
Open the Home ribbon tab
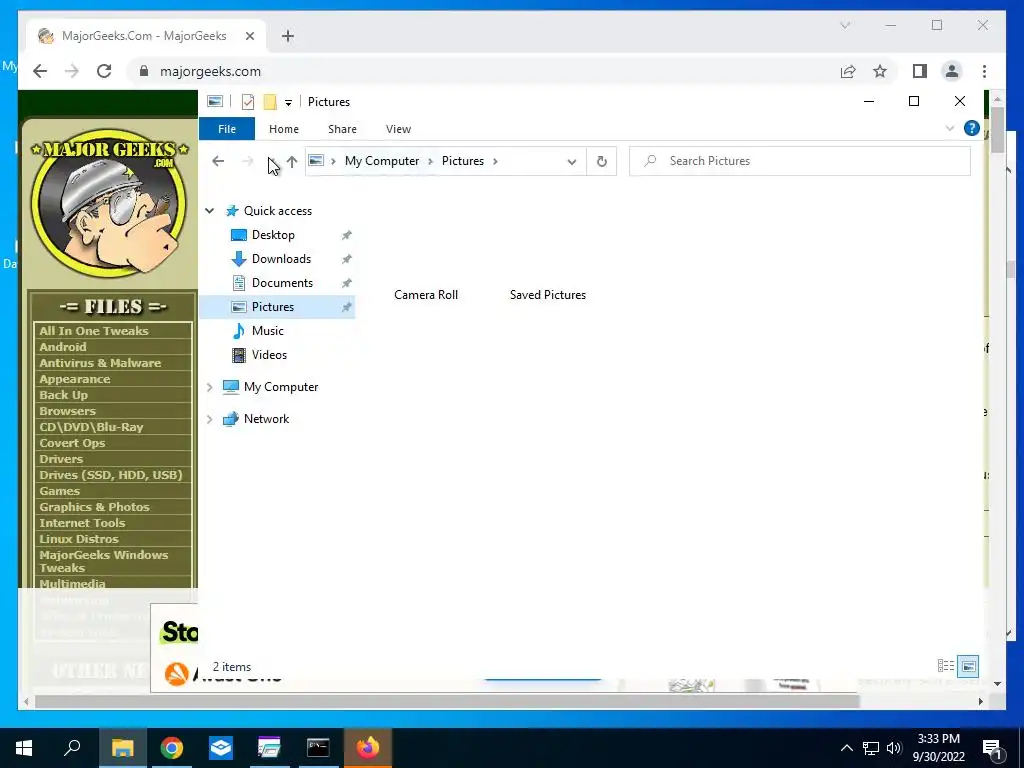point(283,129)
